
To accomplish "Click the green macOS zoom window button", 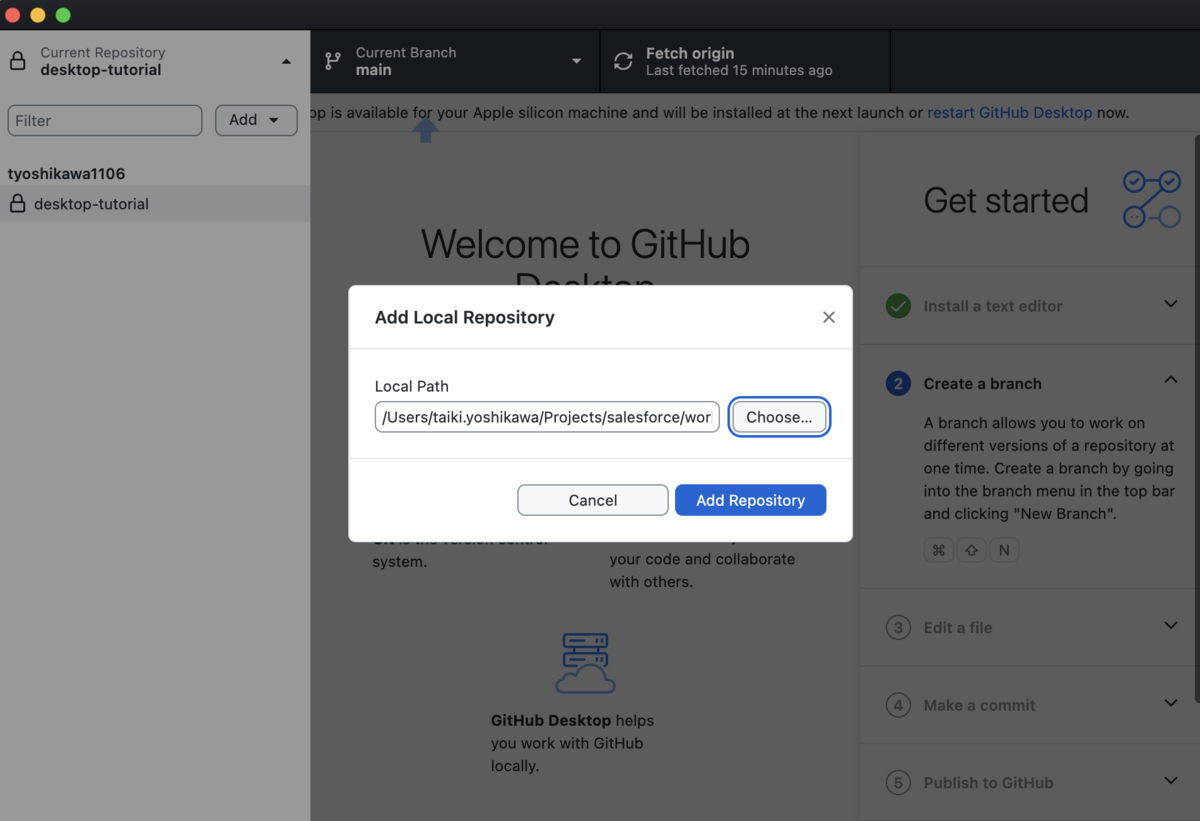I will click(x=63, y=15).
